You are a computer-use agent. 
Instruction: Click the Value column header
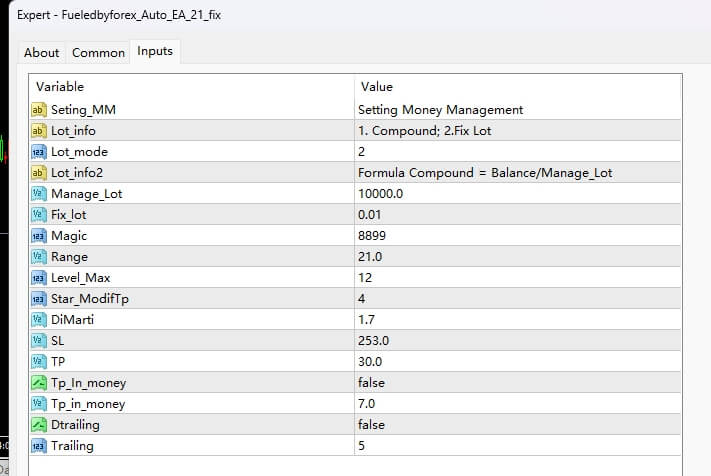(x=376, y=87)
